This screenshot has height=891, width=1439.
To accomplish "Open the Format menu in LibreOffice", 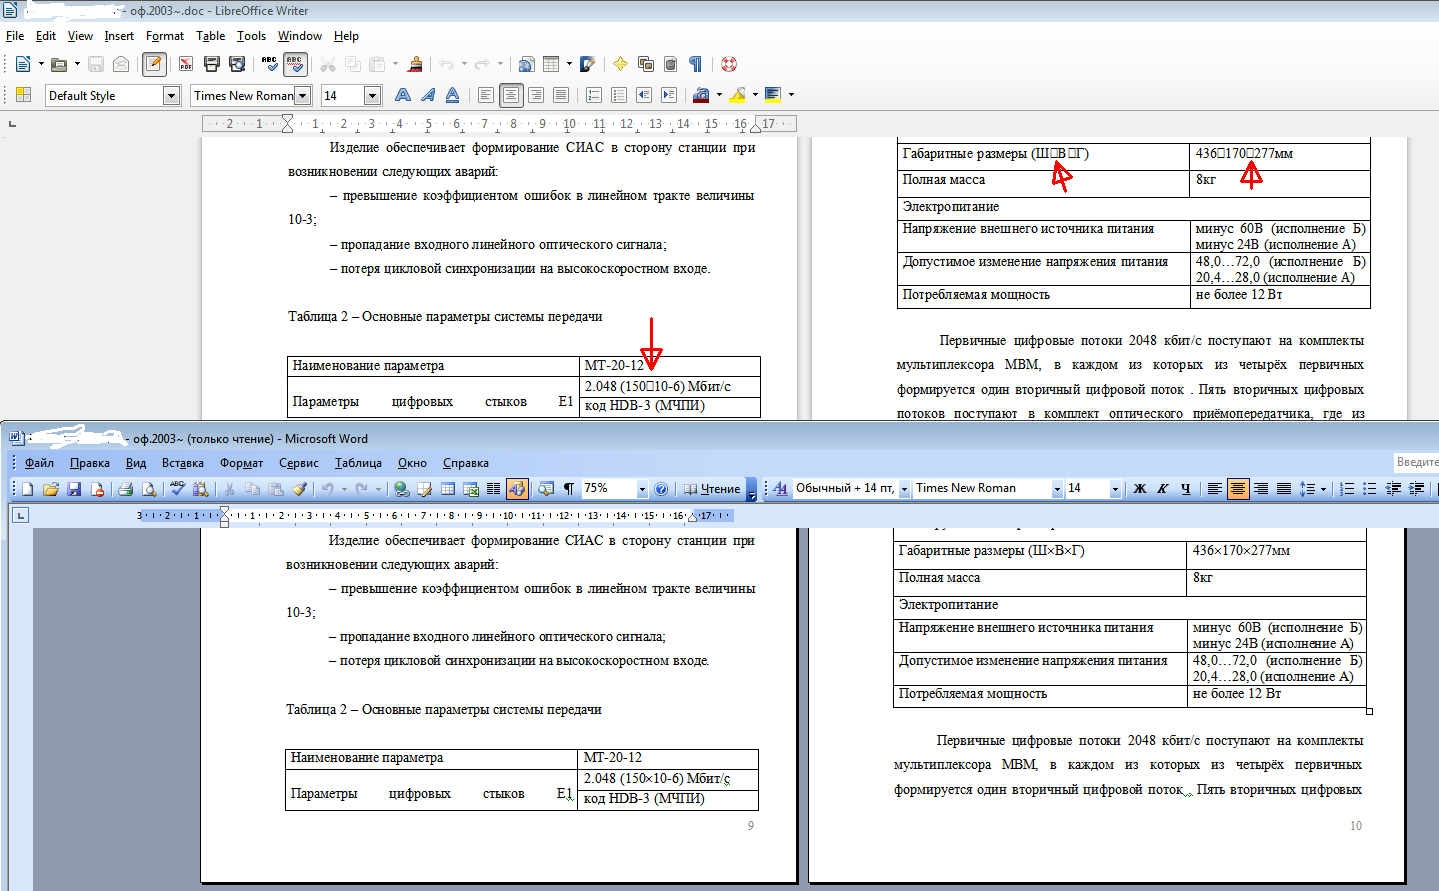I will (x=165, y=36).
